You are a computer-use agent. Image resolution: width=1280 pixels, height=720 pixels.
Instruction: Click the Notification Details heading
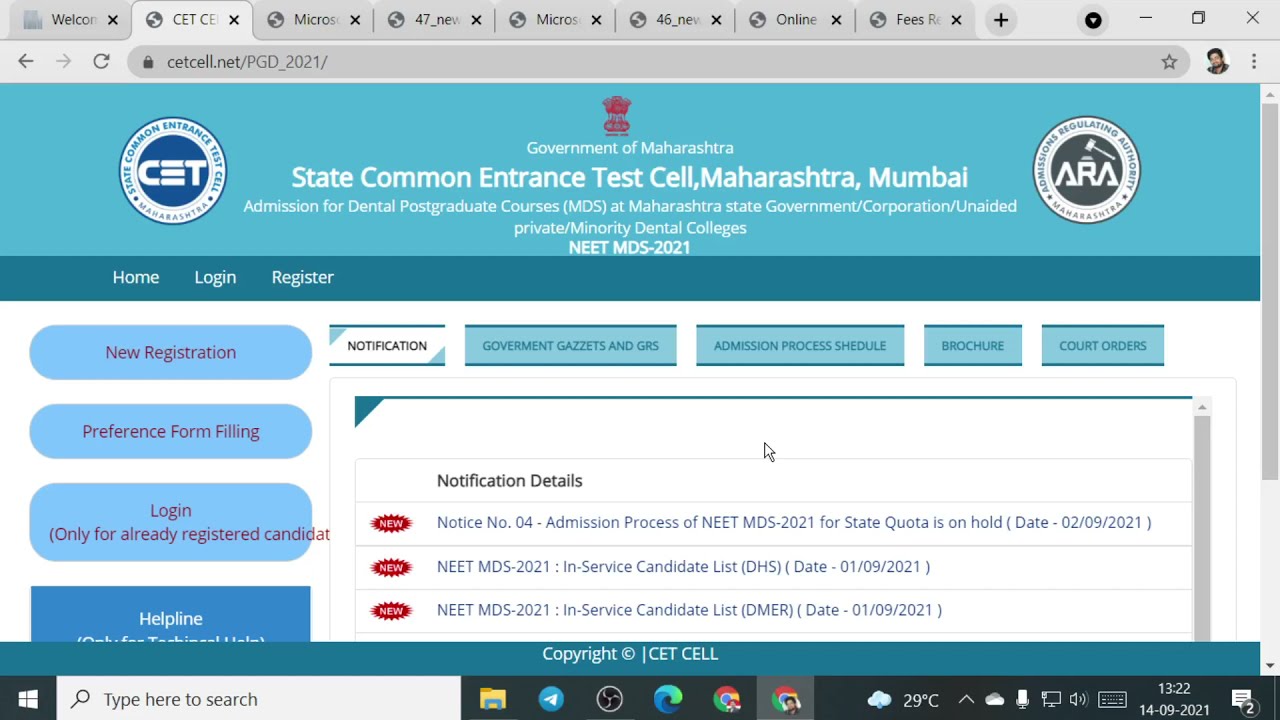pos(509,481)
